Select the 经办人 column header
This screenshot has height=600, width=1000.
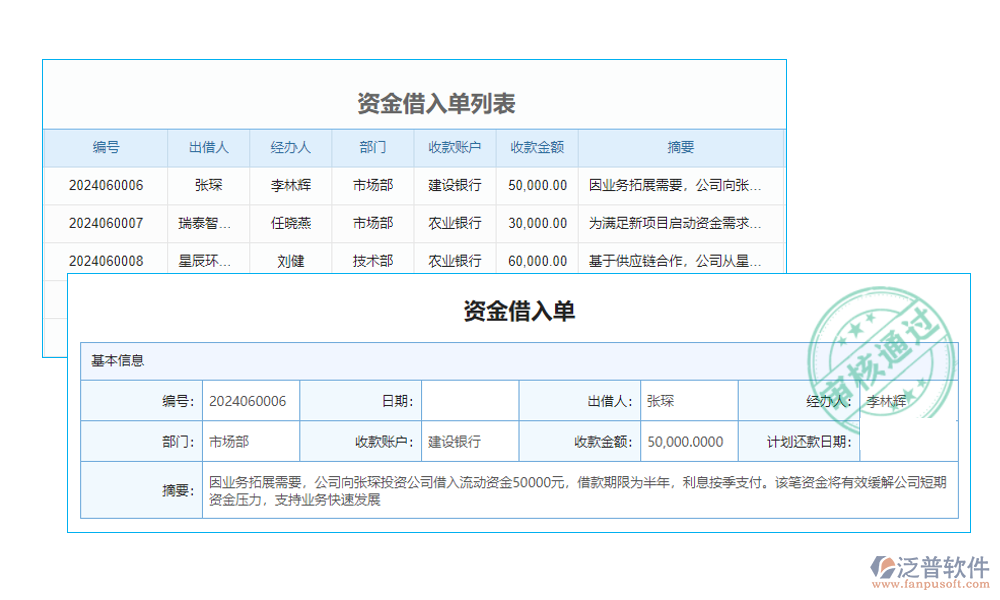click(x=290, y=147)
